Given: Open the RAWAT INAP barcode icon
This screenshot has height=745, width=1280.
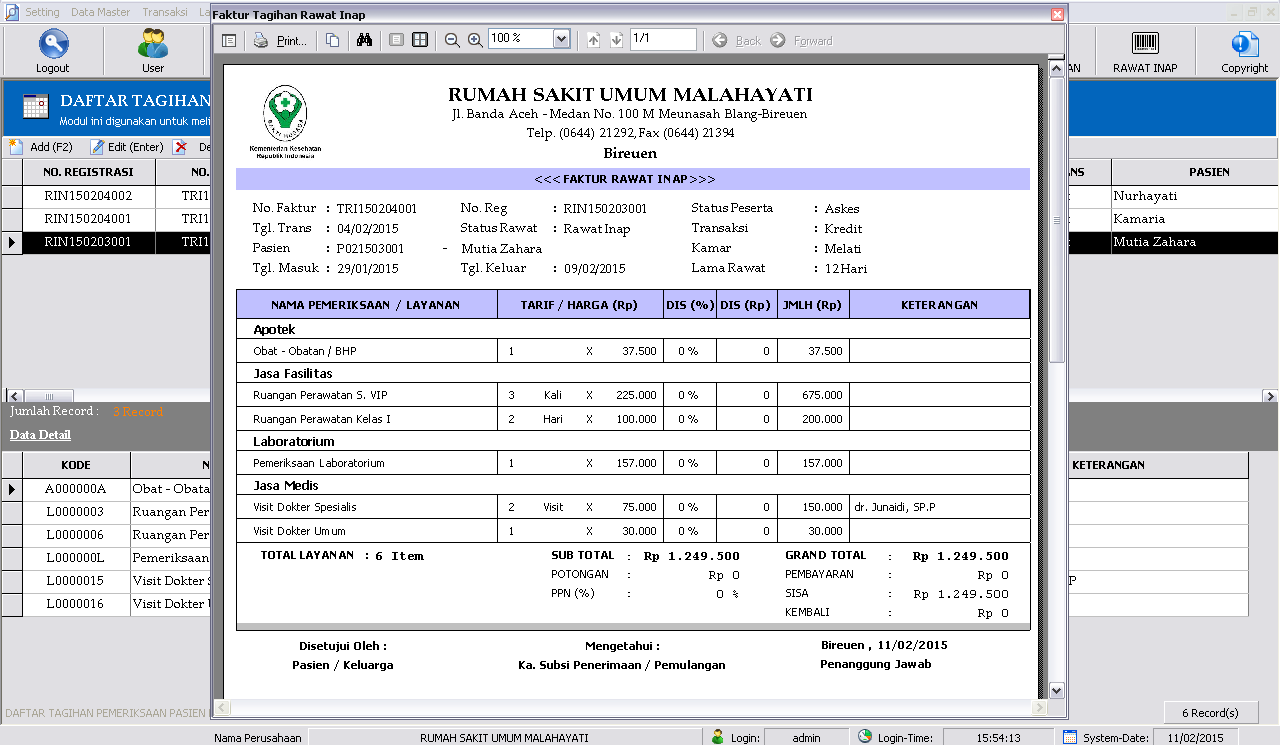Looking at the screenshot, I should (x=1145, y=51).
